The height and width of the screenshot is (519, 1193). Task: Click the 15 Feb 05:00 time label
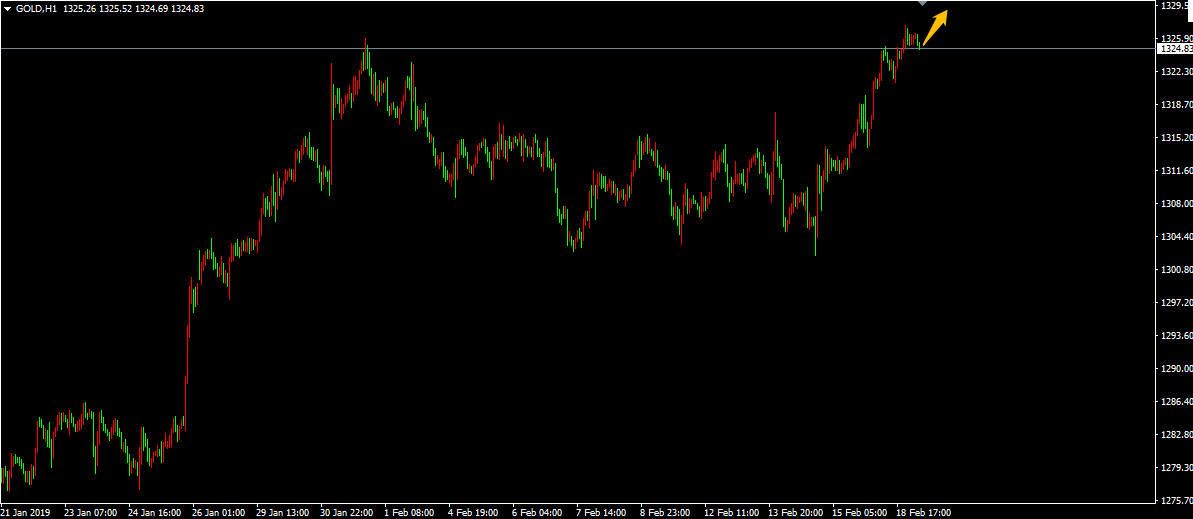click(x=859, y=513)
